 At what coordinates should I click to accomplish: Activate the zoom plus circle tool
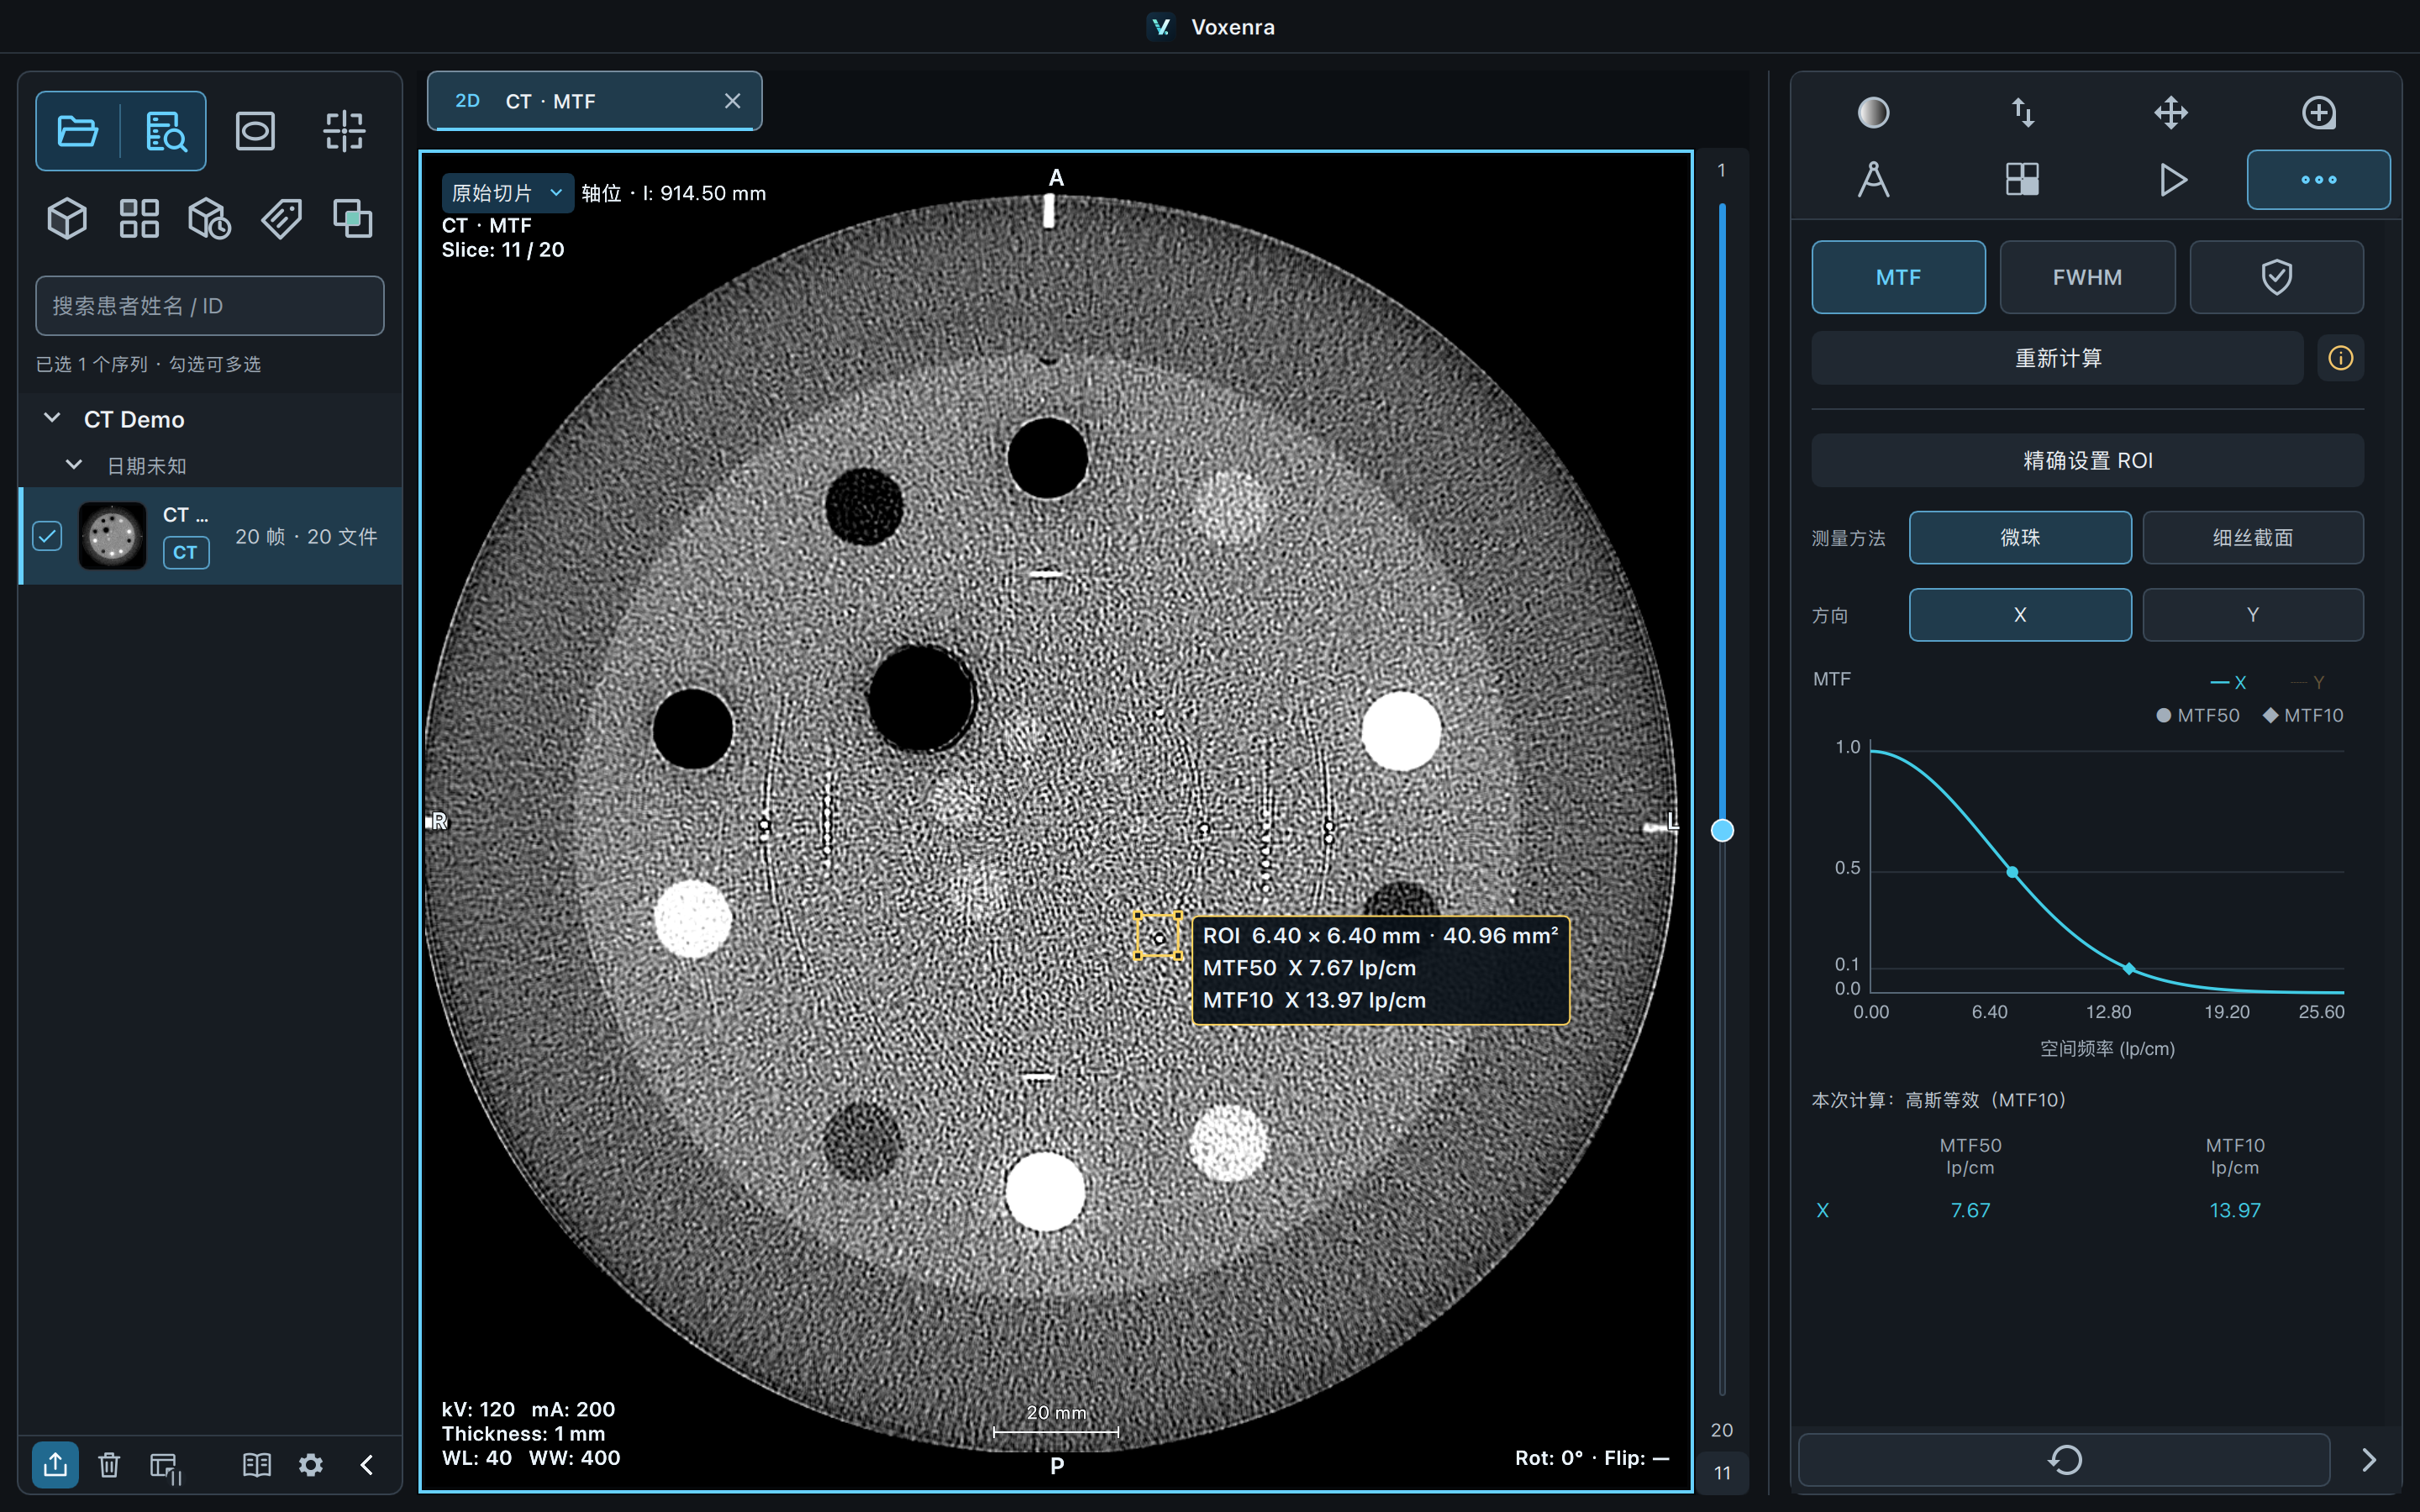(2319, 112)
